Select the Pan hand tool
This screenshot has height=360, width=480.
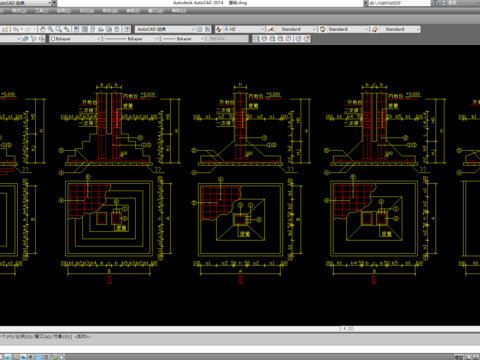(43, 29)
